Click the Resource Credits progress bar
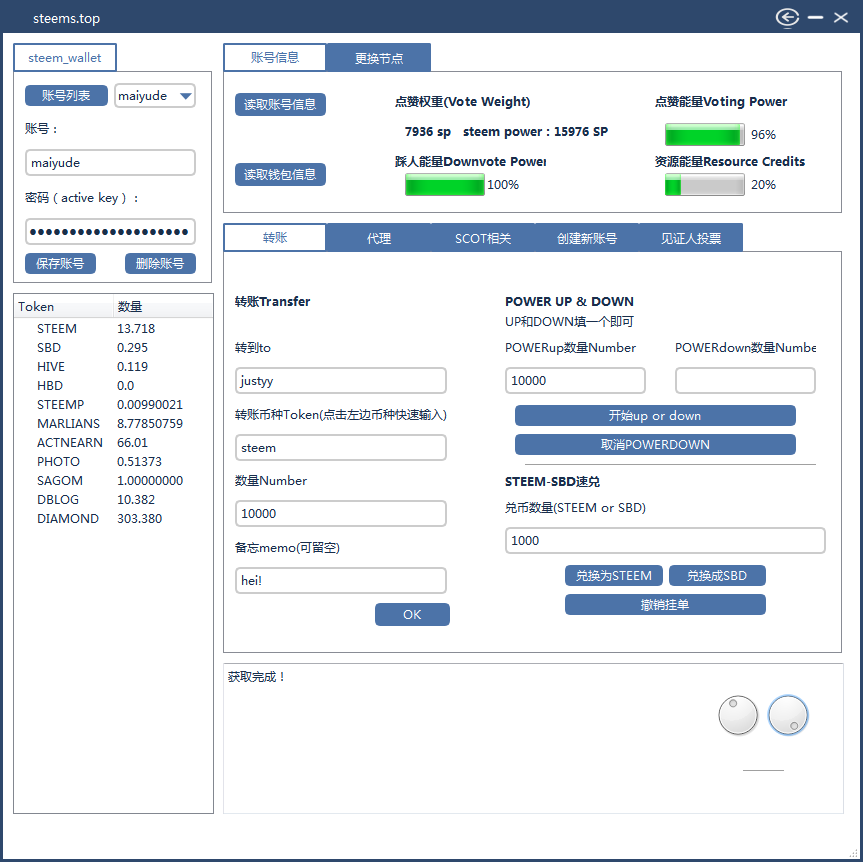This screenshot has width=863, height=862. click(704, 184)
